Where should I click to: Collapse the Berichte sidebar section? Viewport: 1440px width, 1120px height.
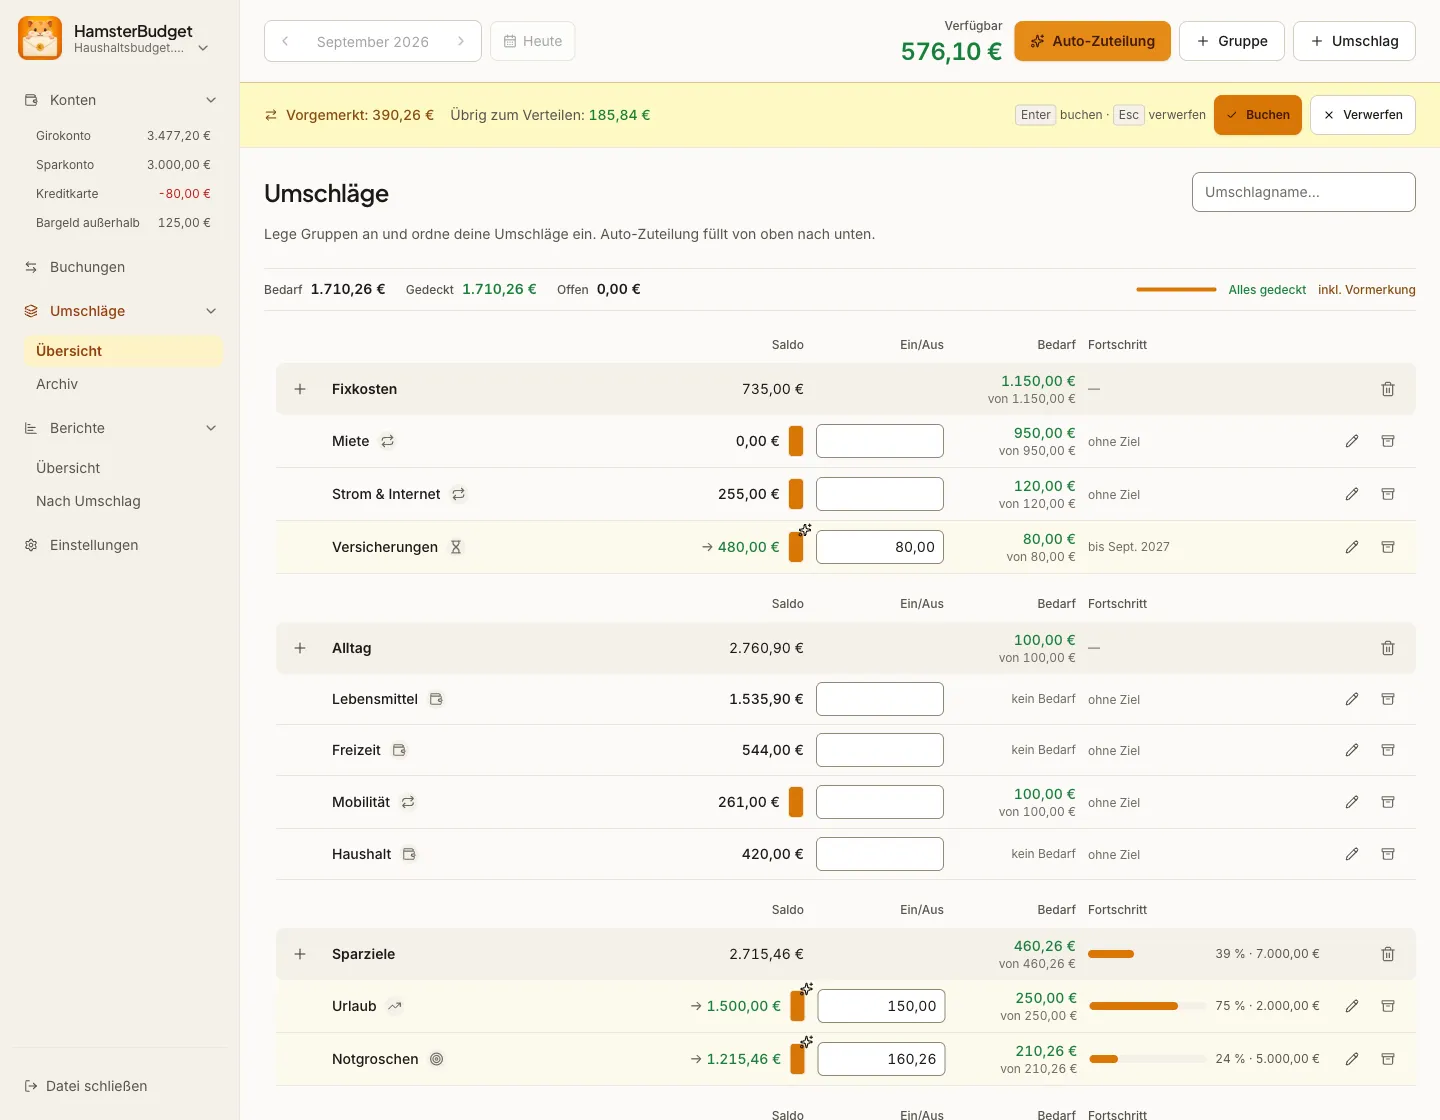[x=211, y=428]
